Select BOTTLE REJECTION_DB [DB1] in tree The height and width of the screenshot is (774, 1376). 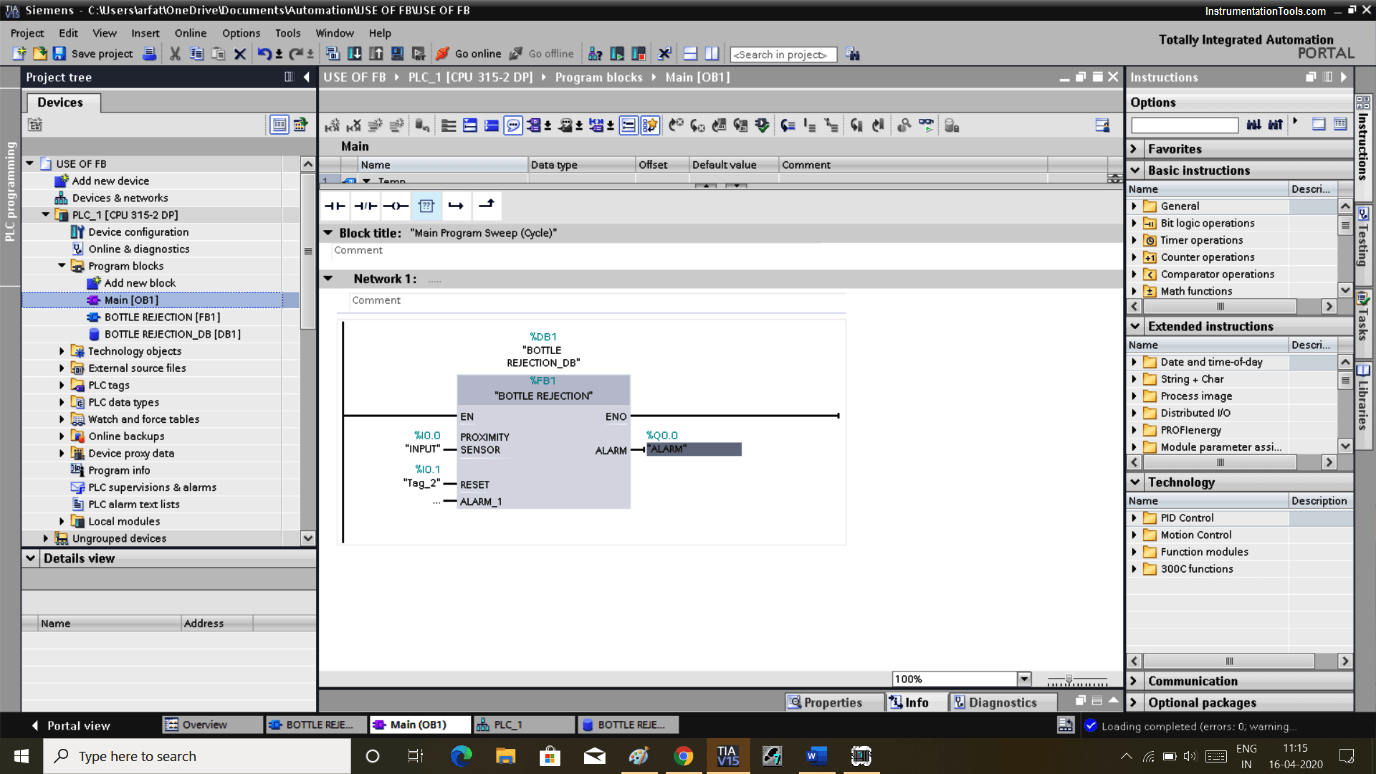(172, 334)
